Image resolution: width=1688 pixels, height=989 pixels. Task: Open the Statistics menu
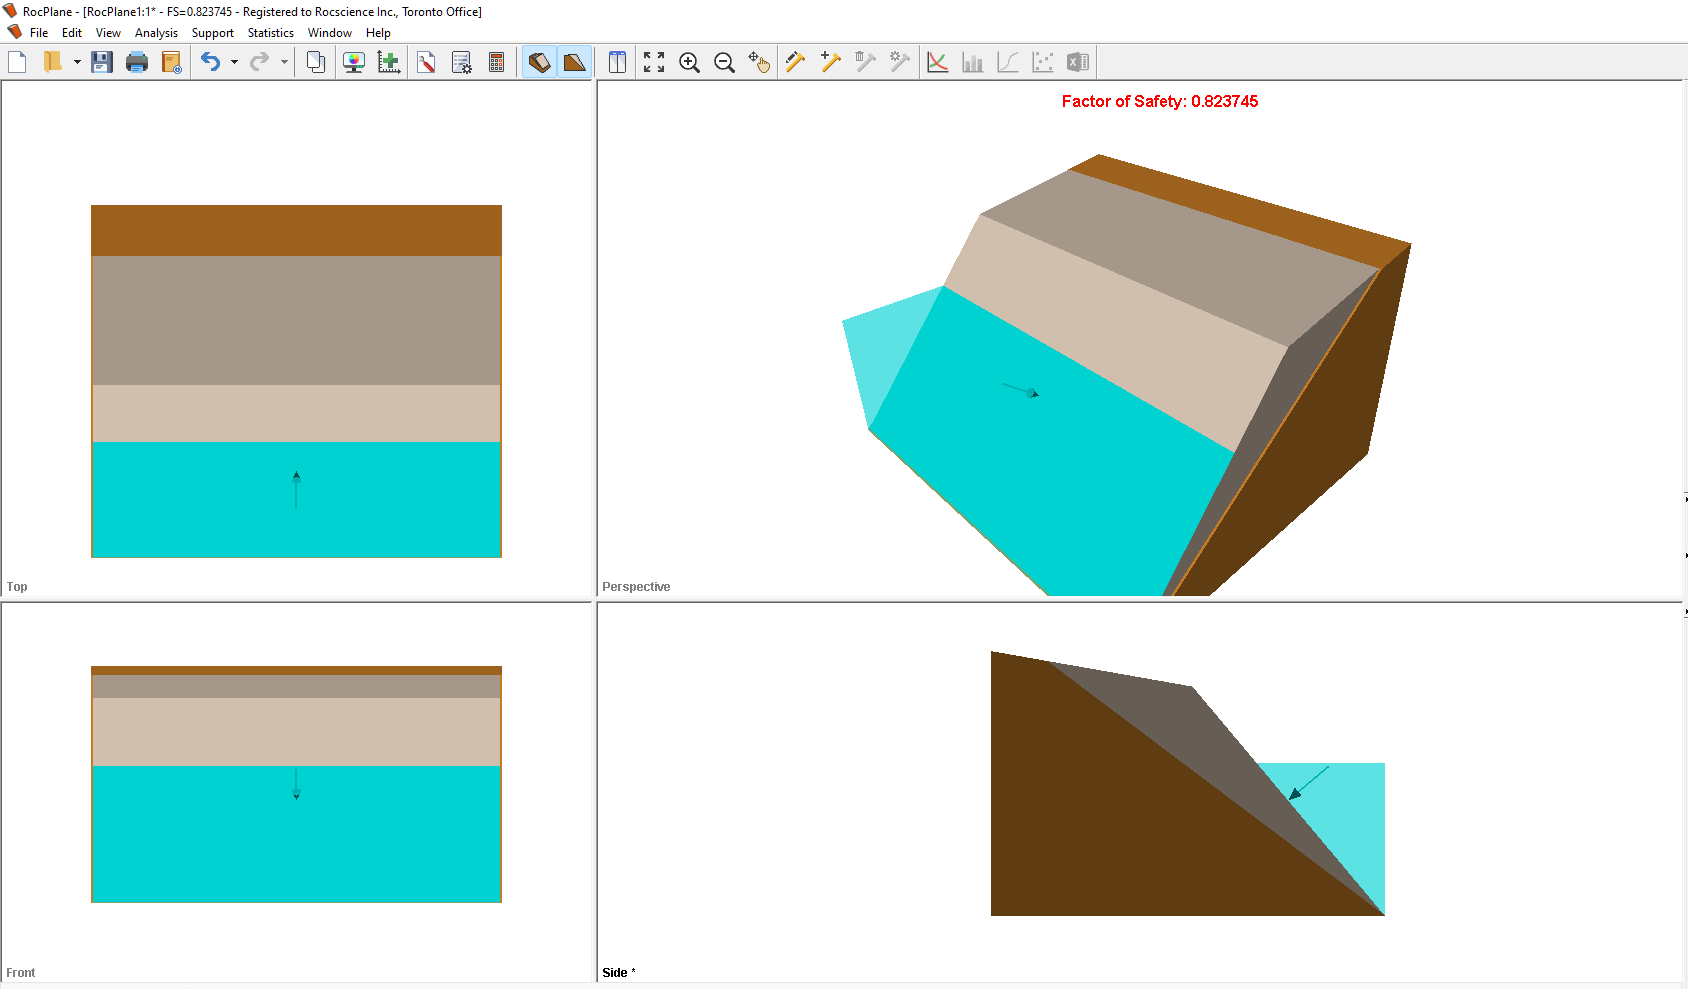coord(271,33)
